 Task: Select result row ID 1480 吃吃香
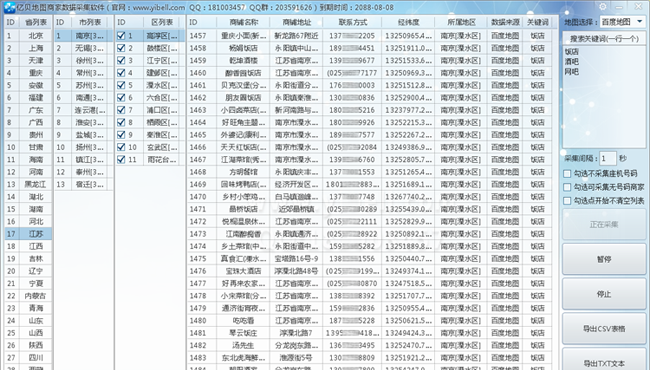point(369,321)
